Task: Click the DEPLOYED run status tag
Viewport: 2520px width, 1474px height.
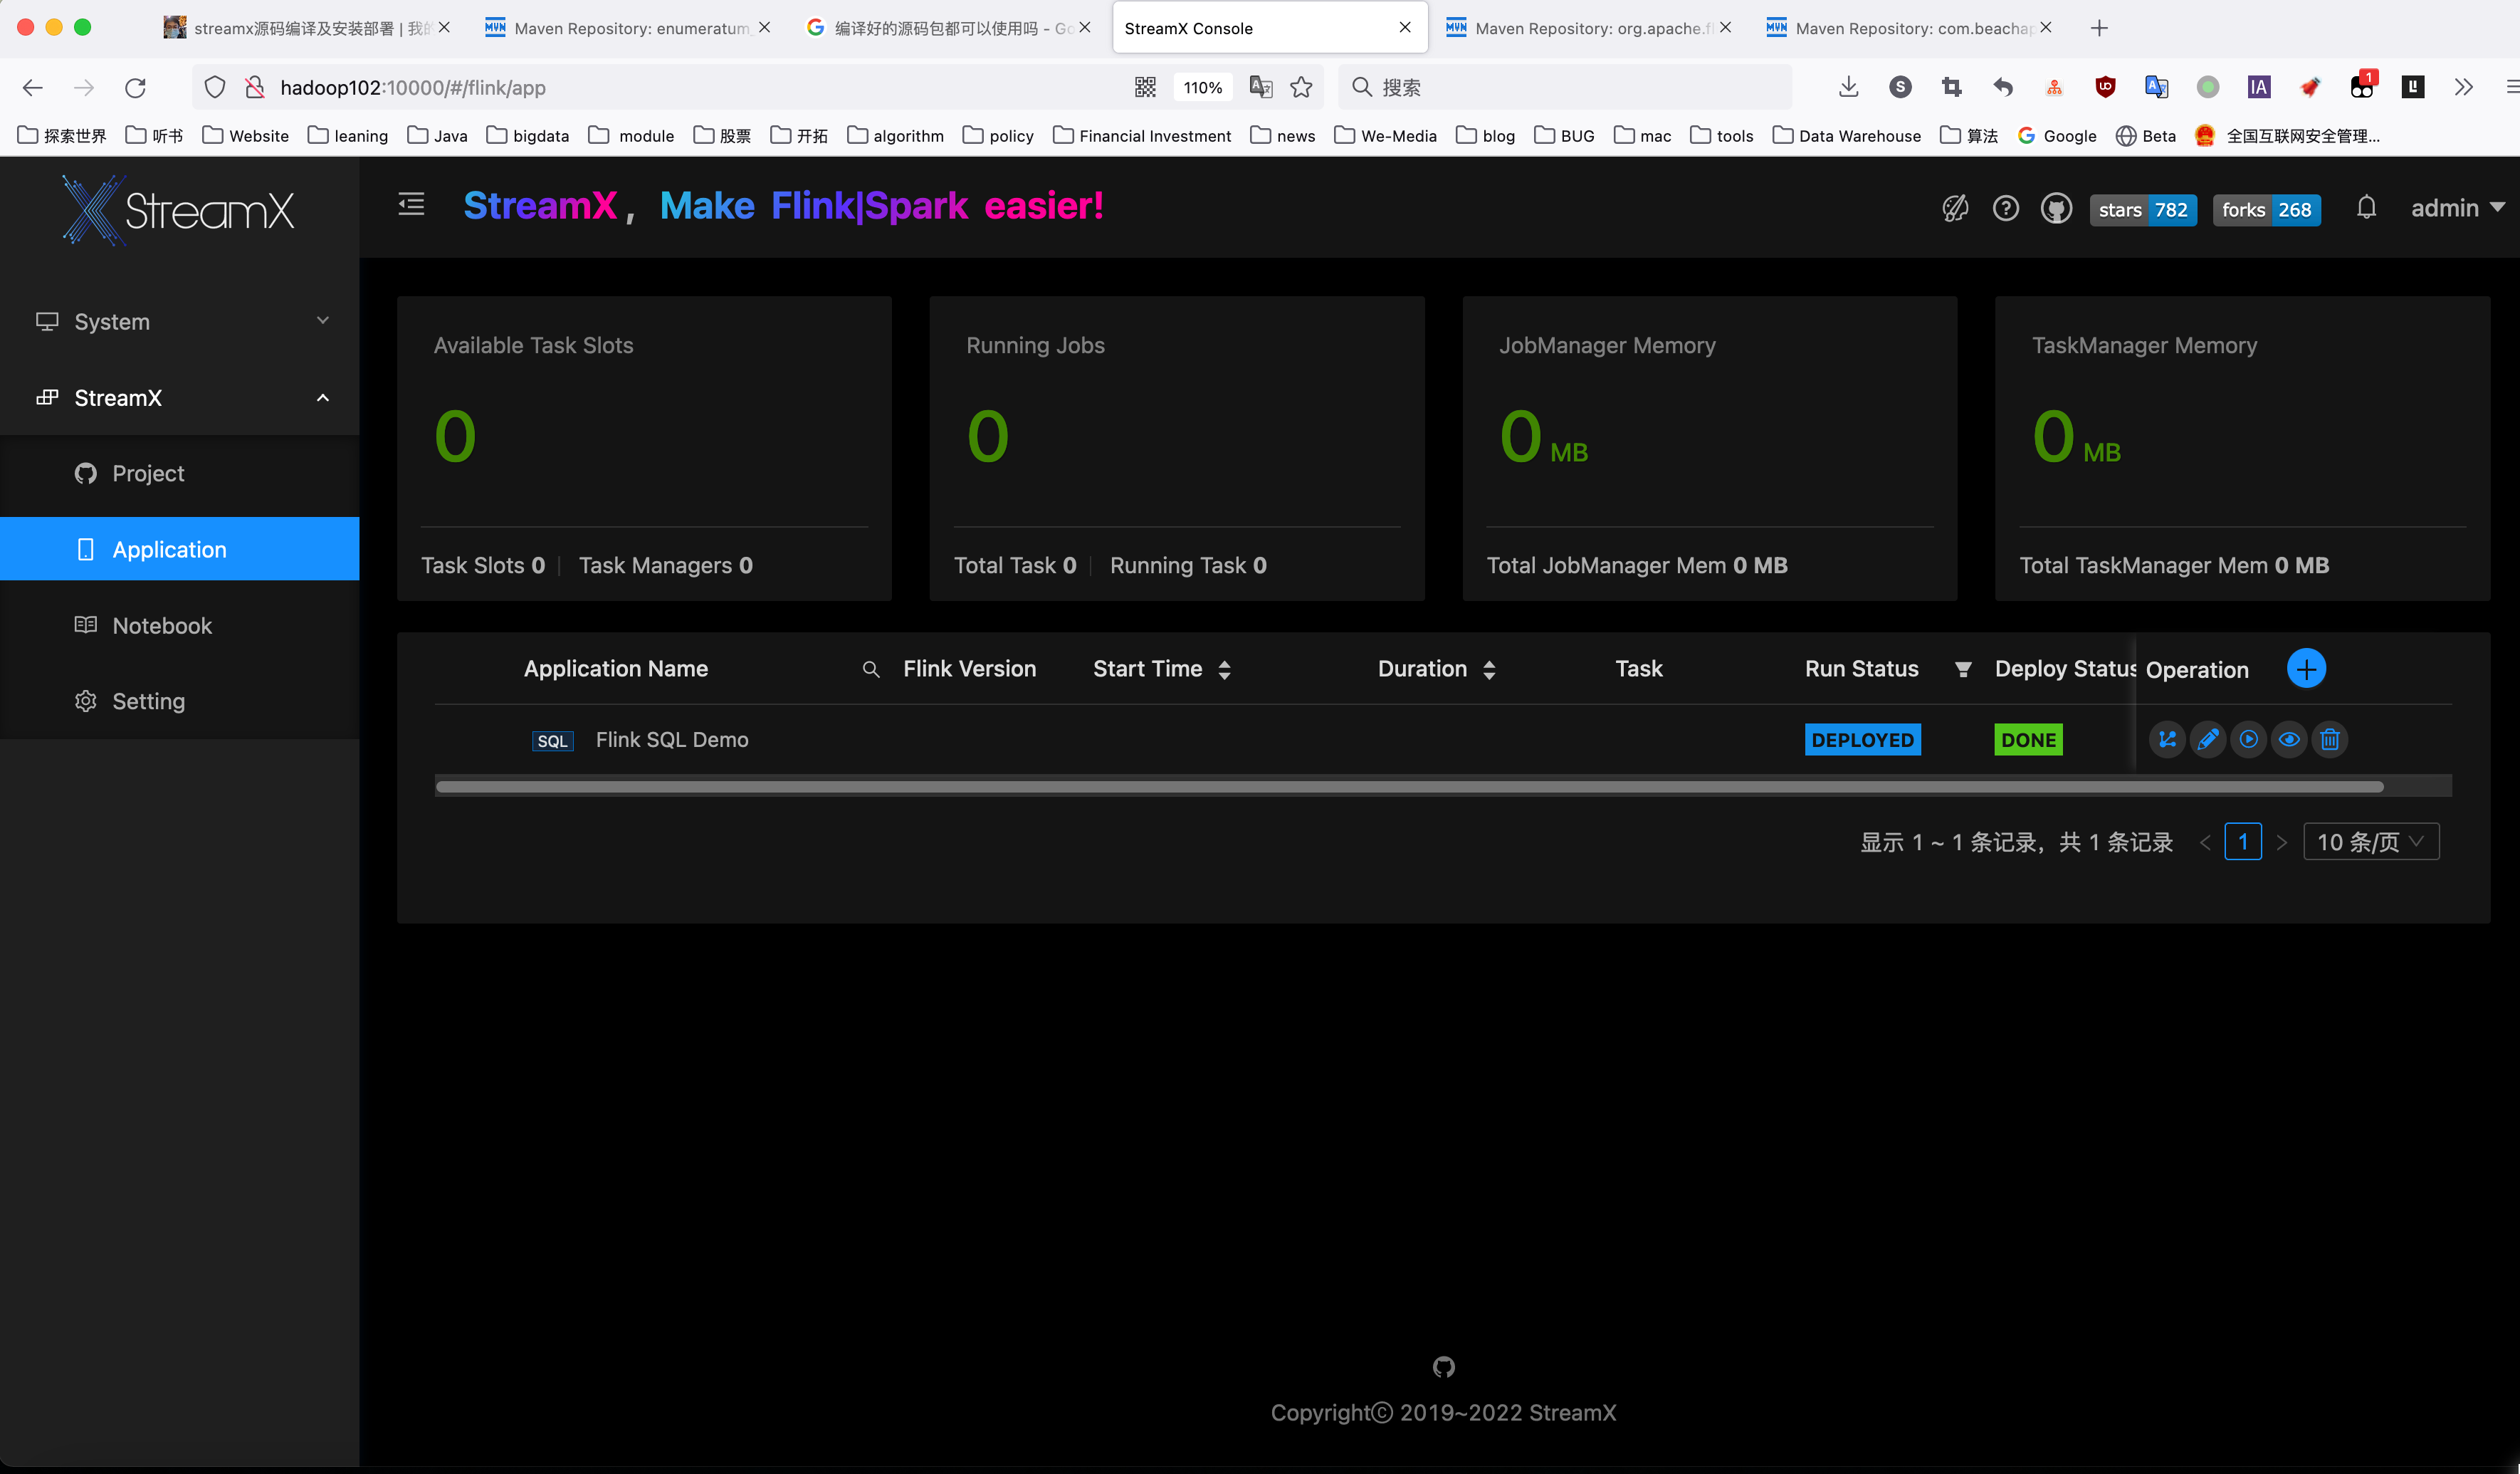Action: [1862, 740]
